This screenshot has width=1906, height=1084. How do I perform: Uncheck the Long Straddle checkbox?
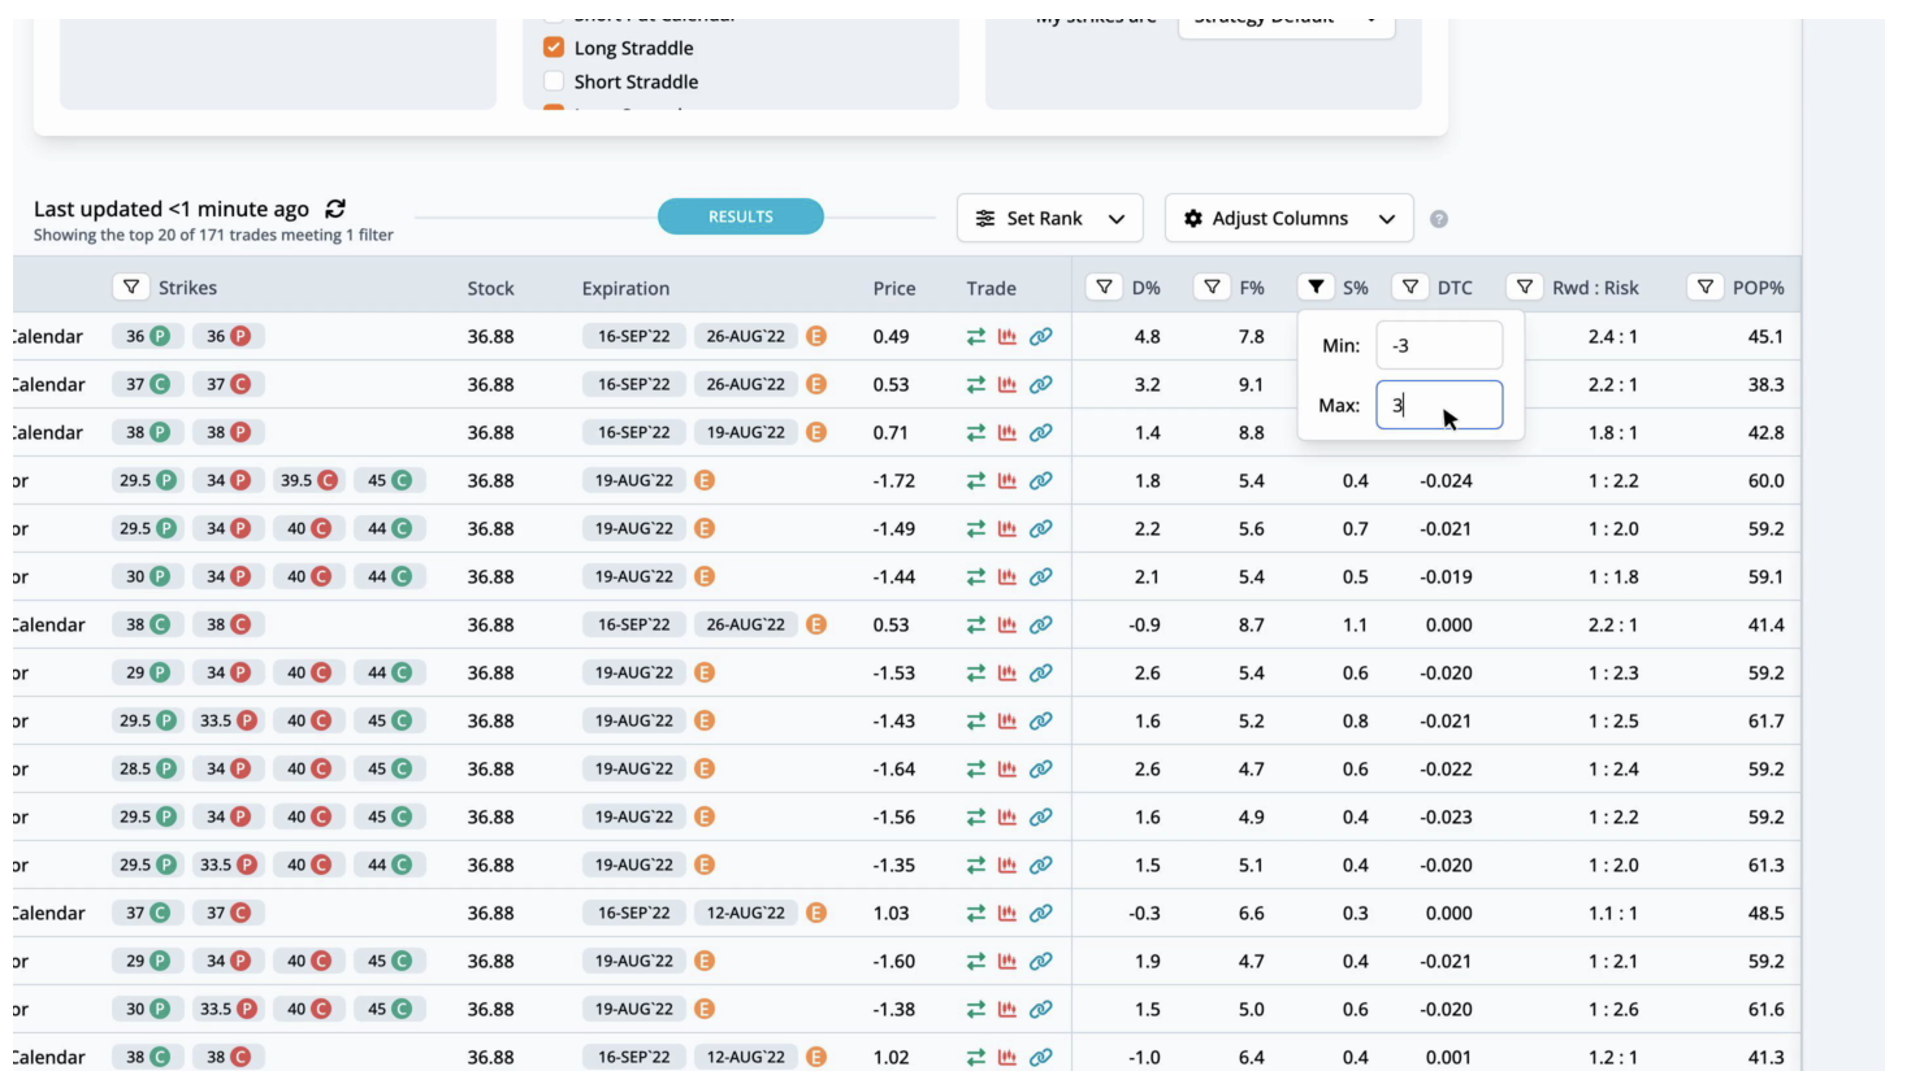(553, 48)
